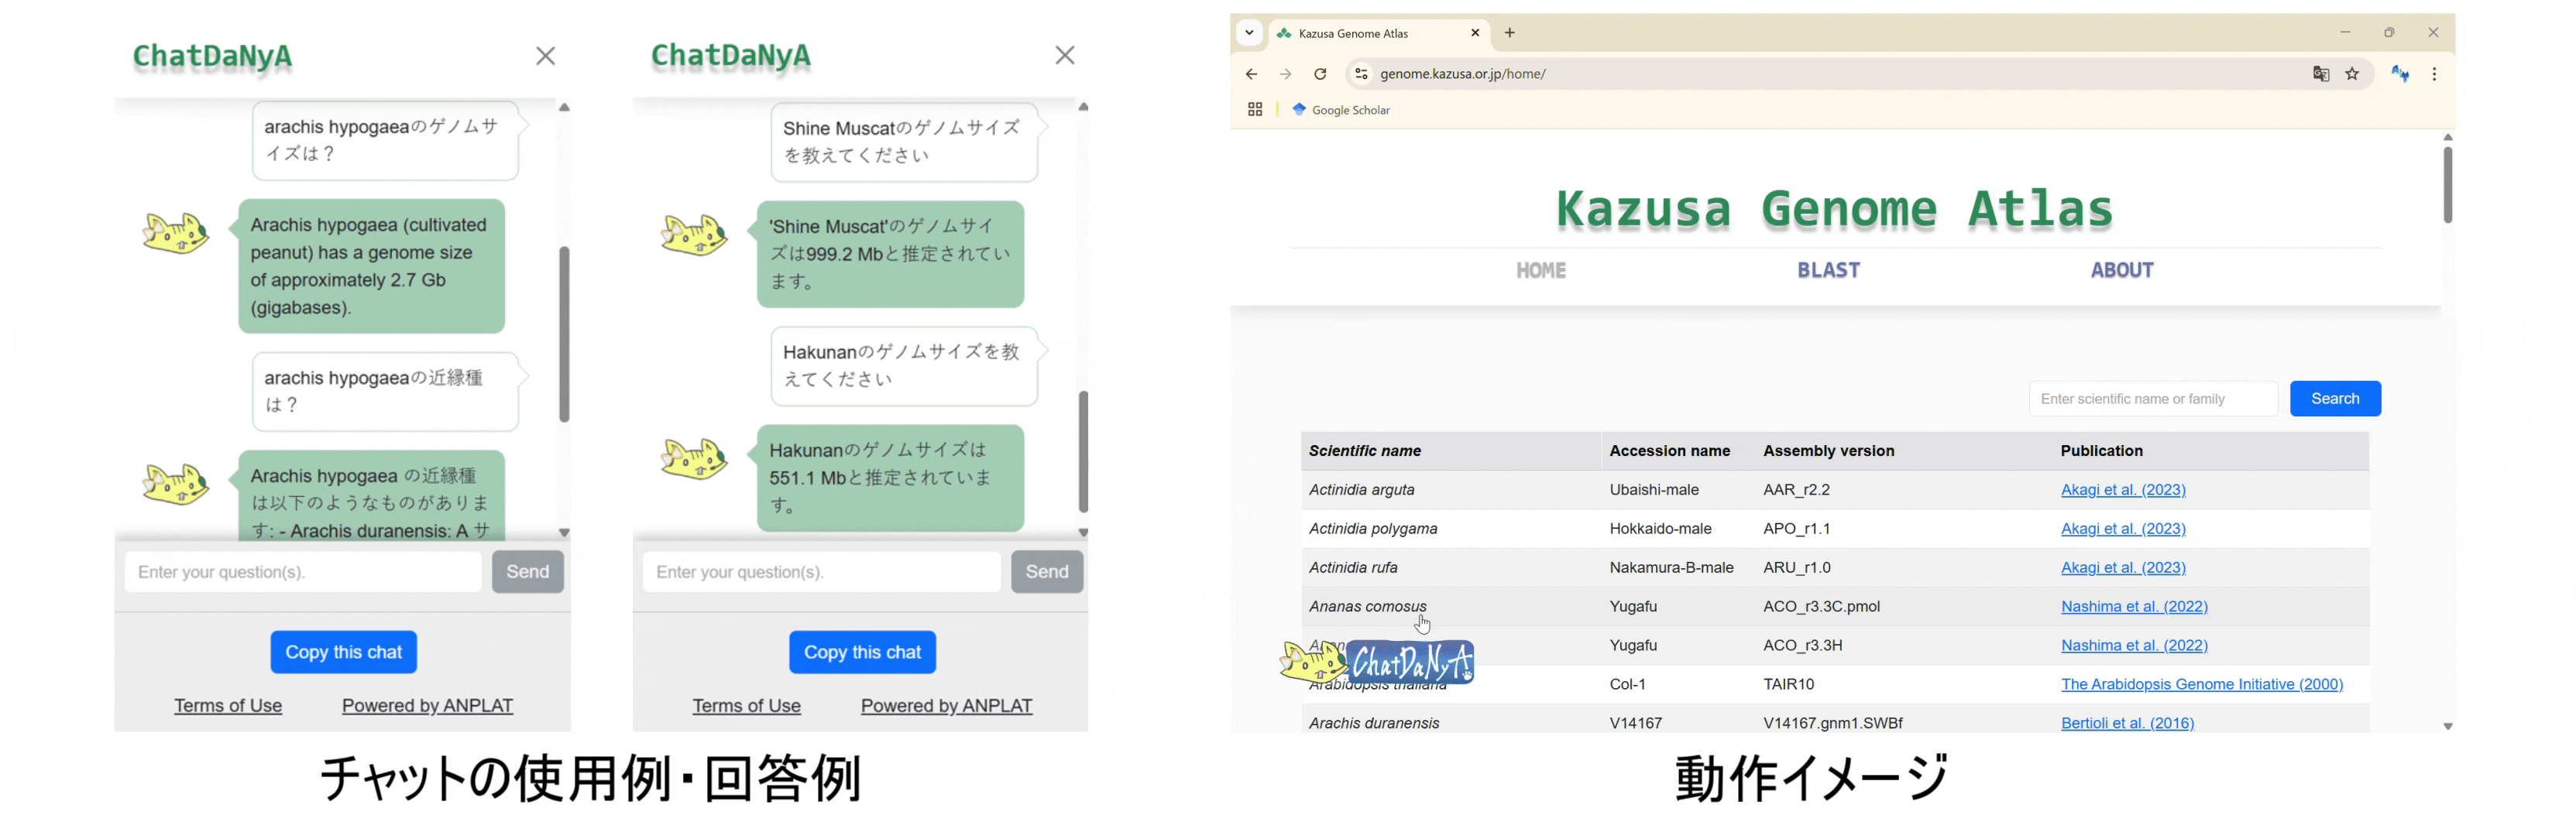Open the Nashima et al. (2022) publication link

pos(2133,606)
